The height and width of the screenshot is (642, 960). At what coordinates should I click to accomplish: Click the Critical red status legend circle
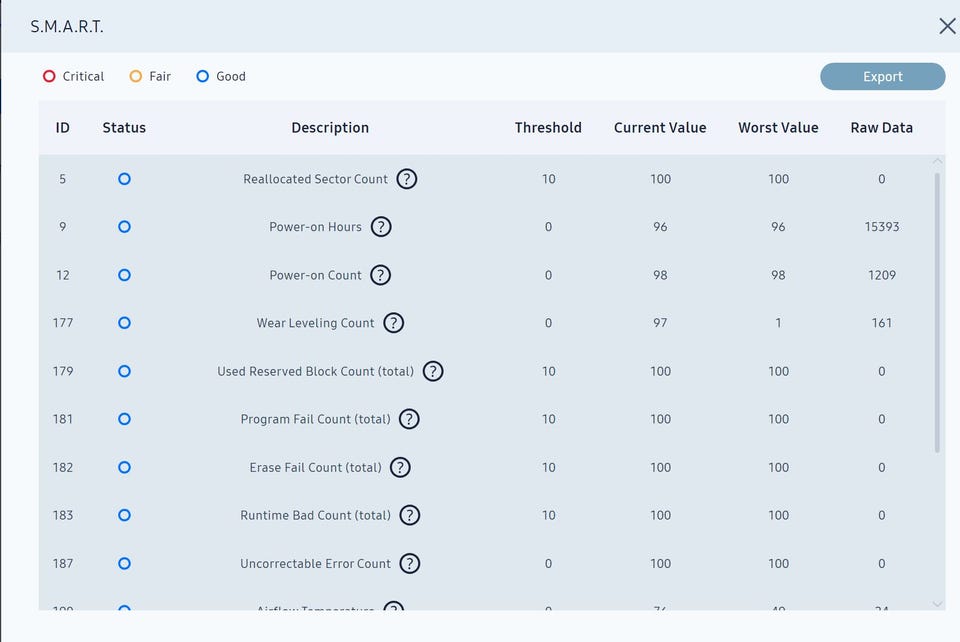(x=49, y=76)
